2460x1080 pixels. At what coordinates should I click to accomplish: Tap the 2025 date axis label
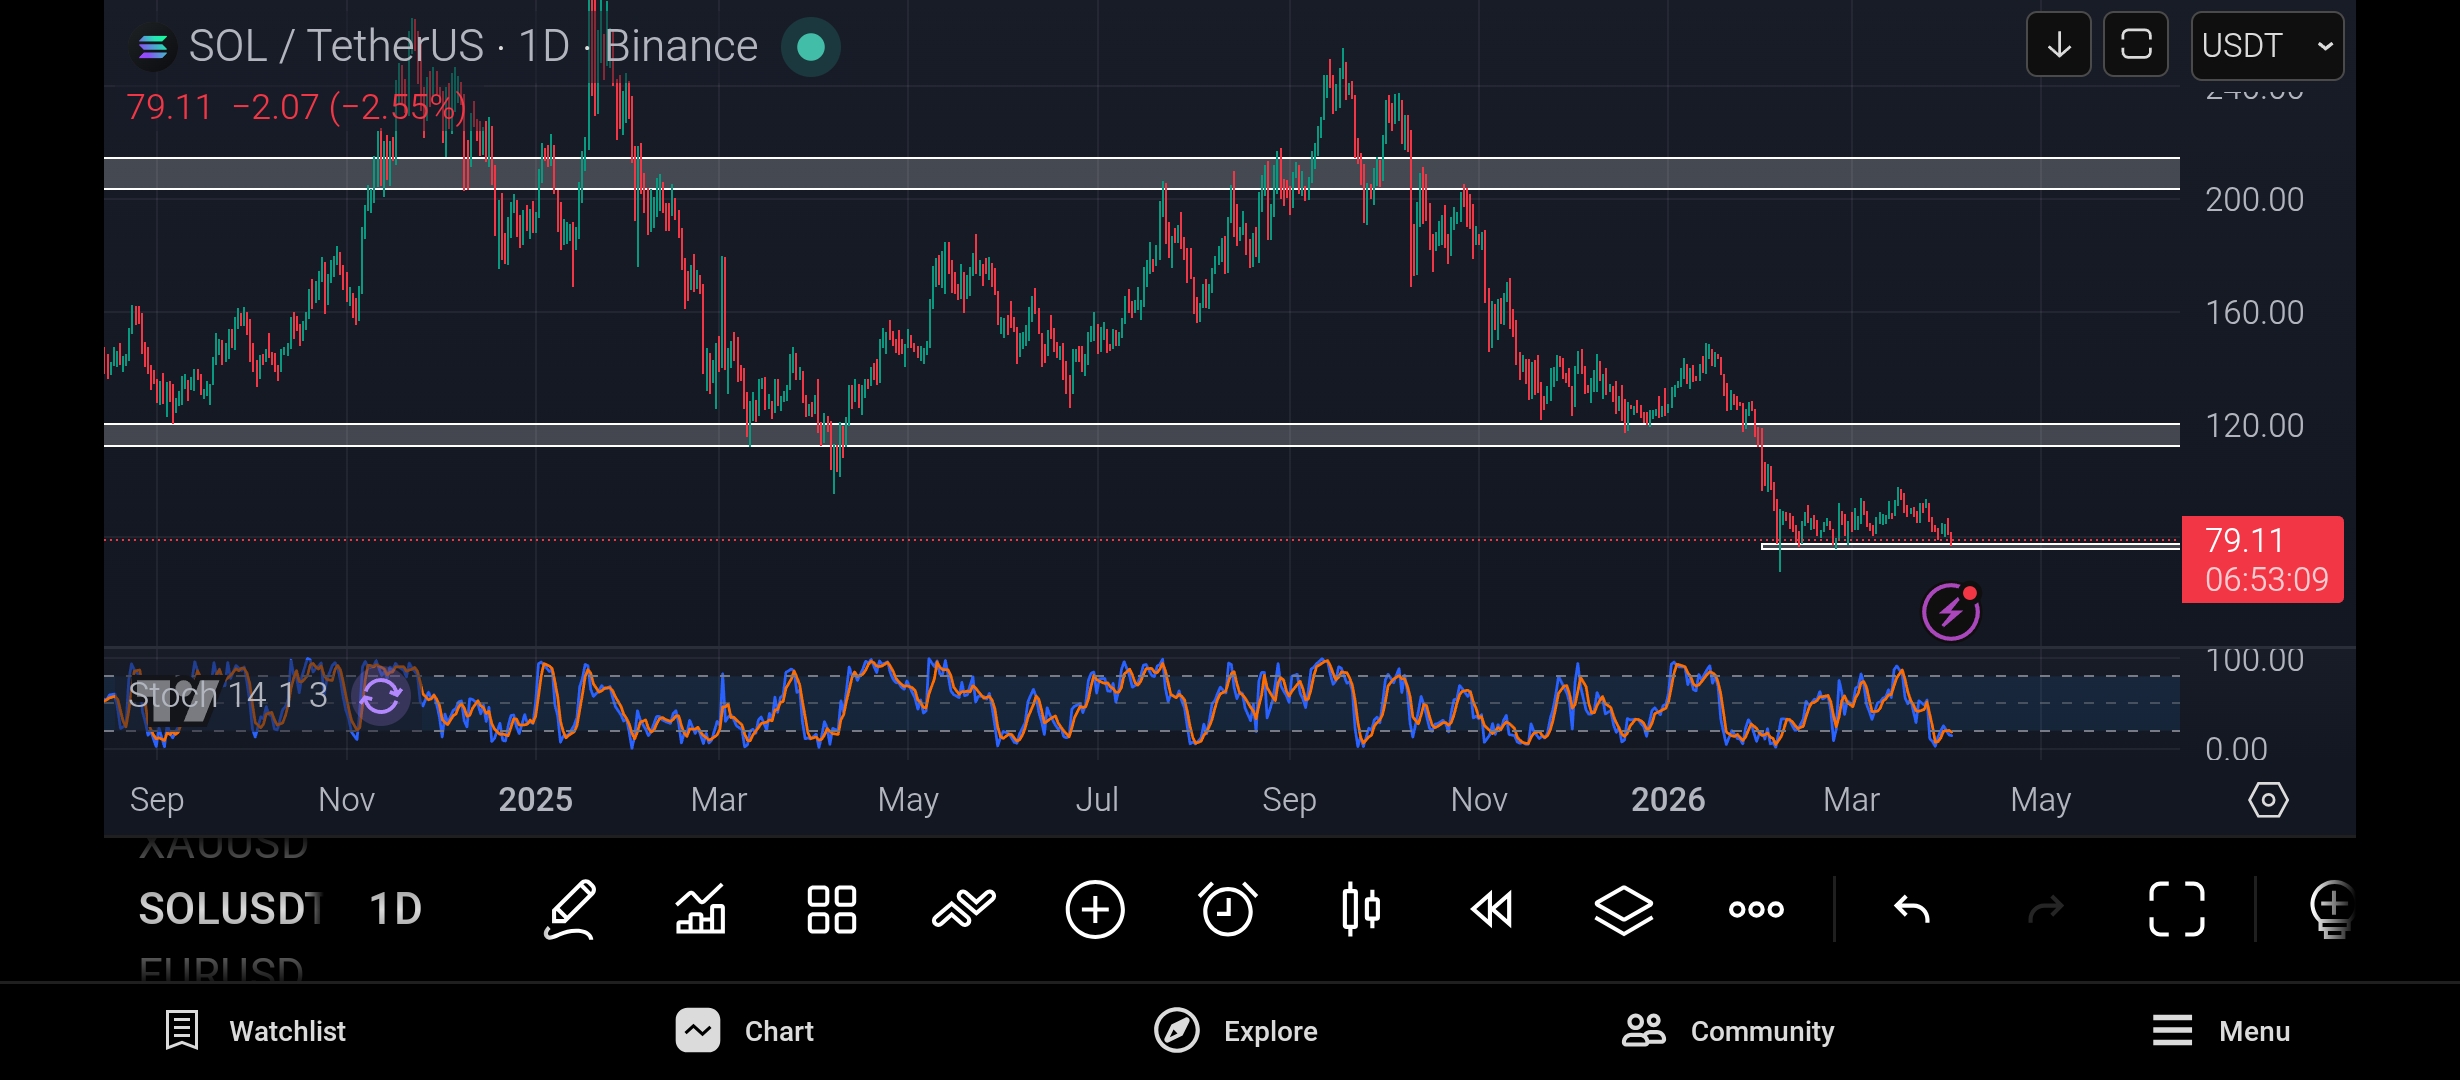coord(535,800)
